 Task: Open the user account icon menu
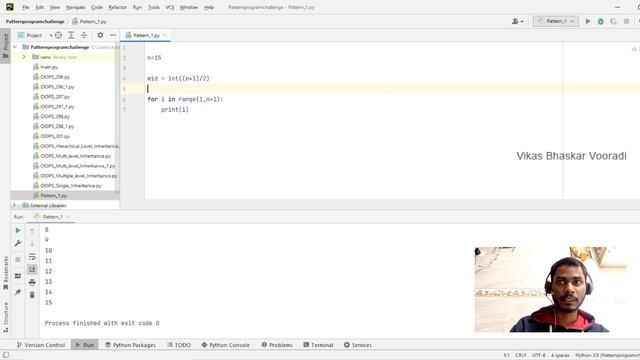tap(518, 21)
